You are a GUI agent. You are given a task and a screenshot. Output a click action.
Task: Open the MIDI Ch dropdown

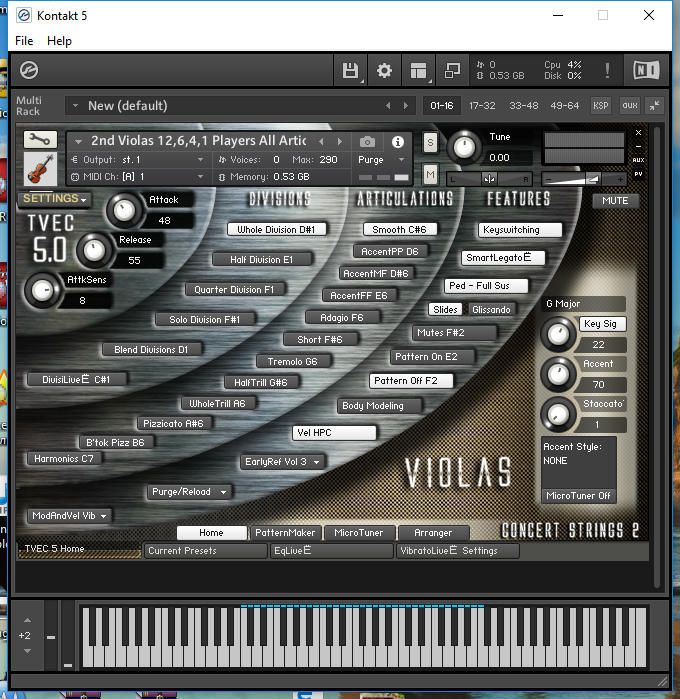pos(137,177)
